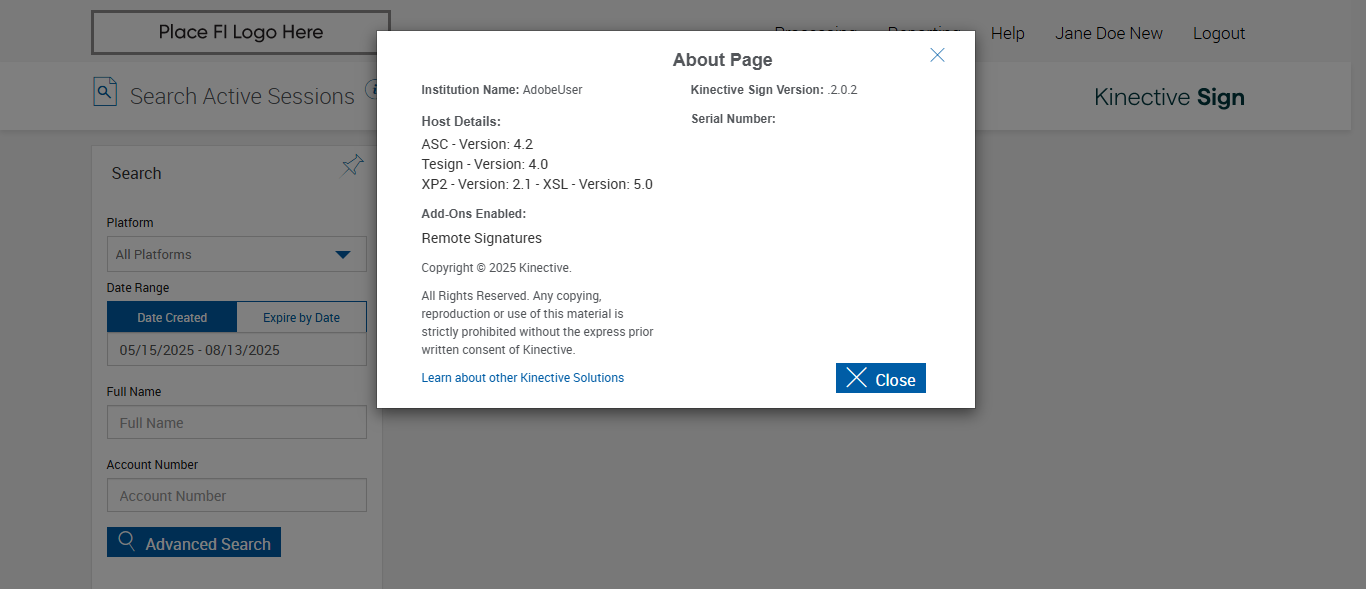Click the Institution Name AdobeUser text
1366x589 pixels.
(x=502, y=90)
